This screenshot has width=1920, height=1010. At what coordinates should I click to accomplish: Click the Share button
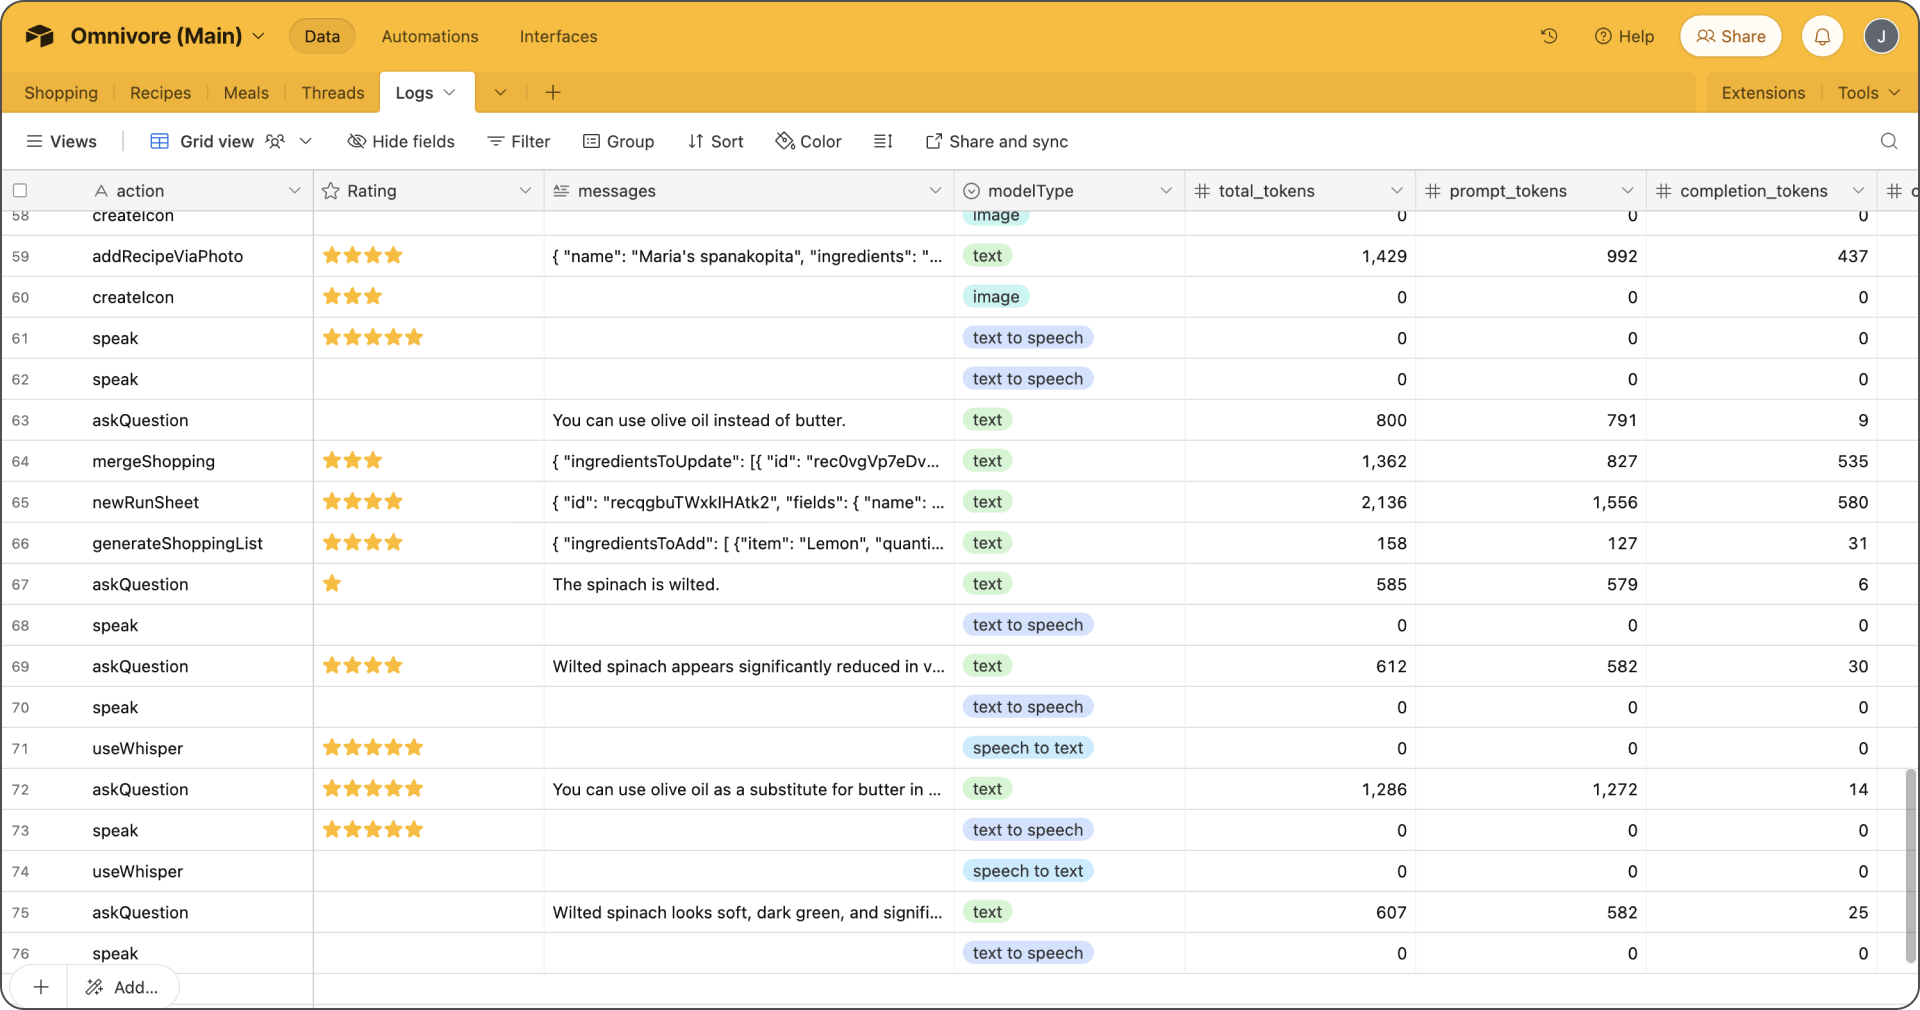coord(1730,36)
